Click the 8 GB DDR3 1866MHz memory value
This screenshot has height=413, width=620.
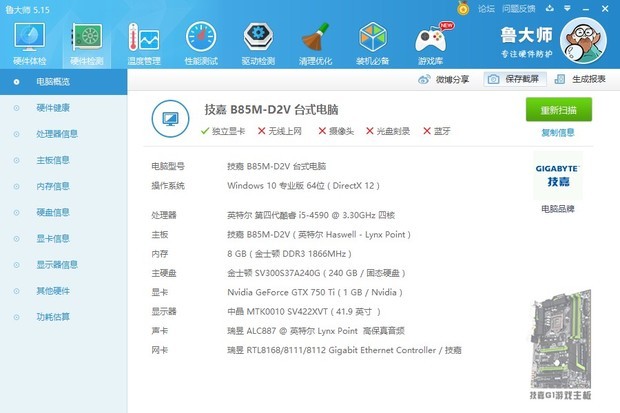(x=289, y=254)
